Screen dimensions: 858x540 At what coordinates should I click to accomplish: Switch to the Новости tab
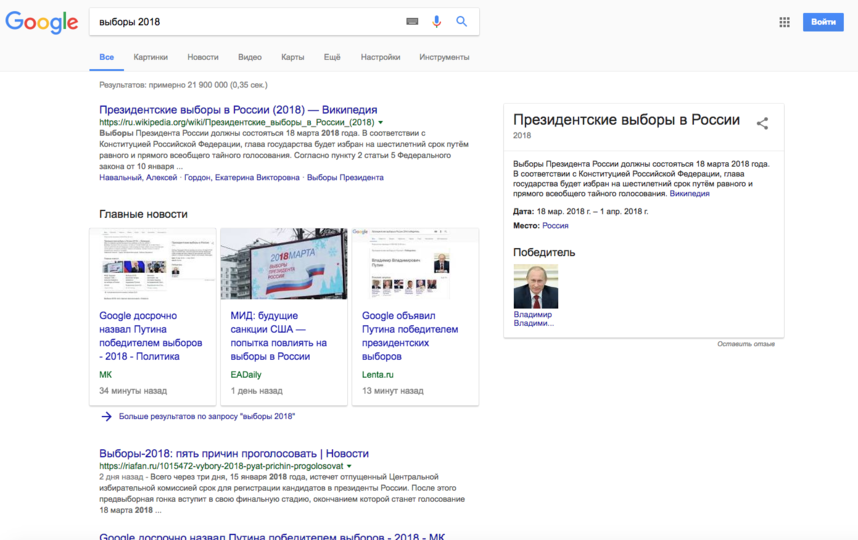pos(202,57)
